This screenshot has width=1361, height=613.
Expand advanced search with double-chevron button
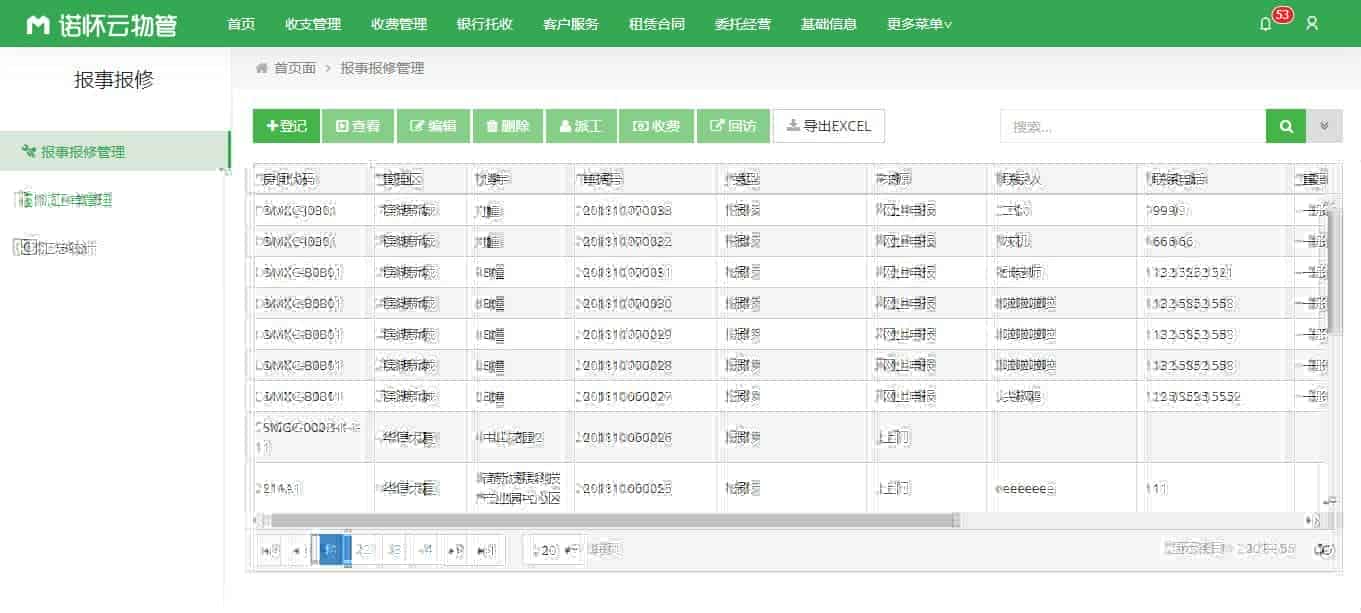coord(1324,126)
